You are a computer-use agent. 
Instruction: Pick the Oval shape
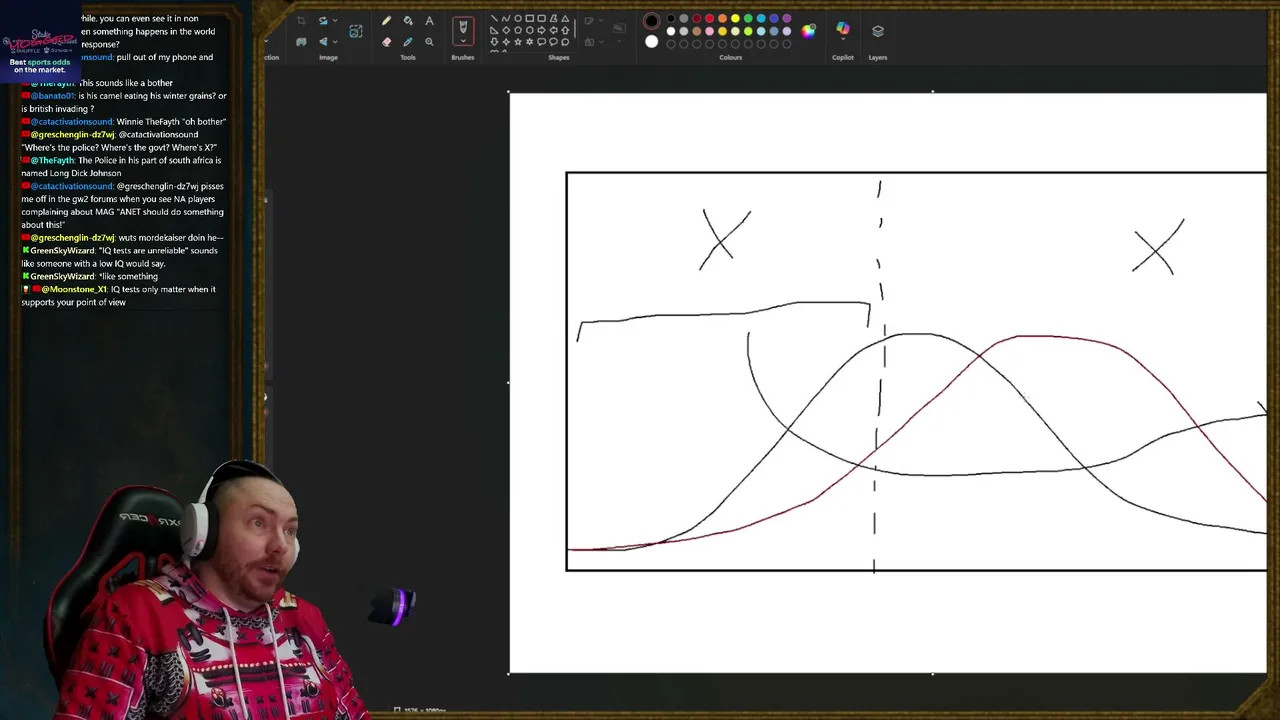pos(518,19)
